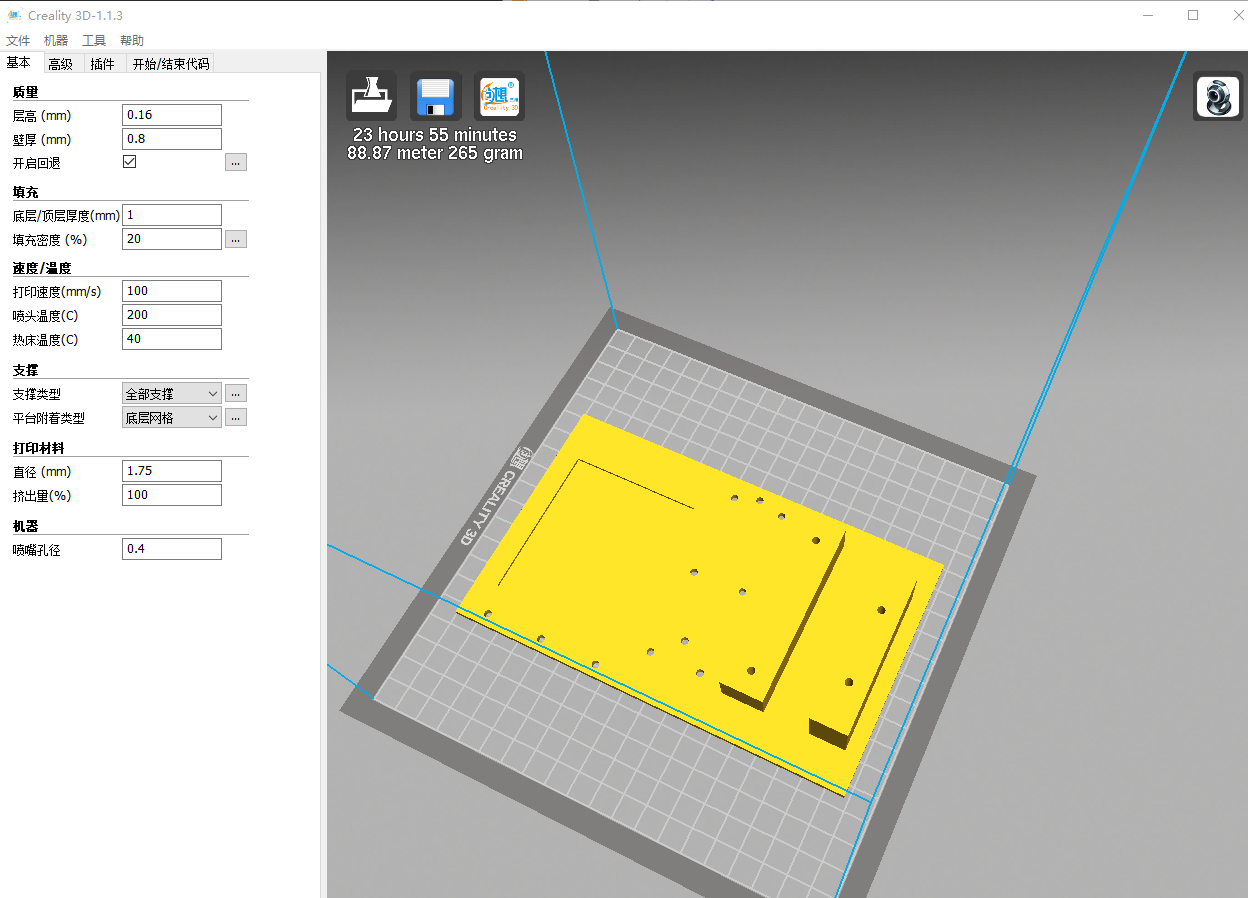
Task: Switch to the 高级 tab
Action: pos(60,64)
